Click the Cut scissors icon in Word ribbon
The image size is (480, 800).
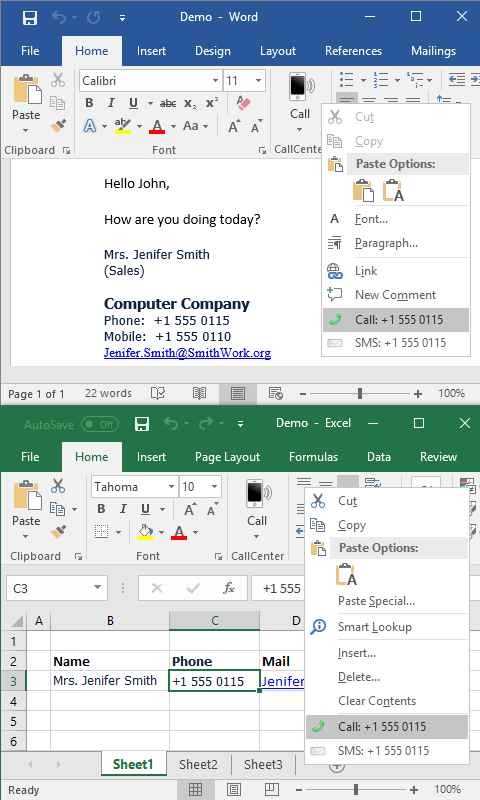pos(58,80)
